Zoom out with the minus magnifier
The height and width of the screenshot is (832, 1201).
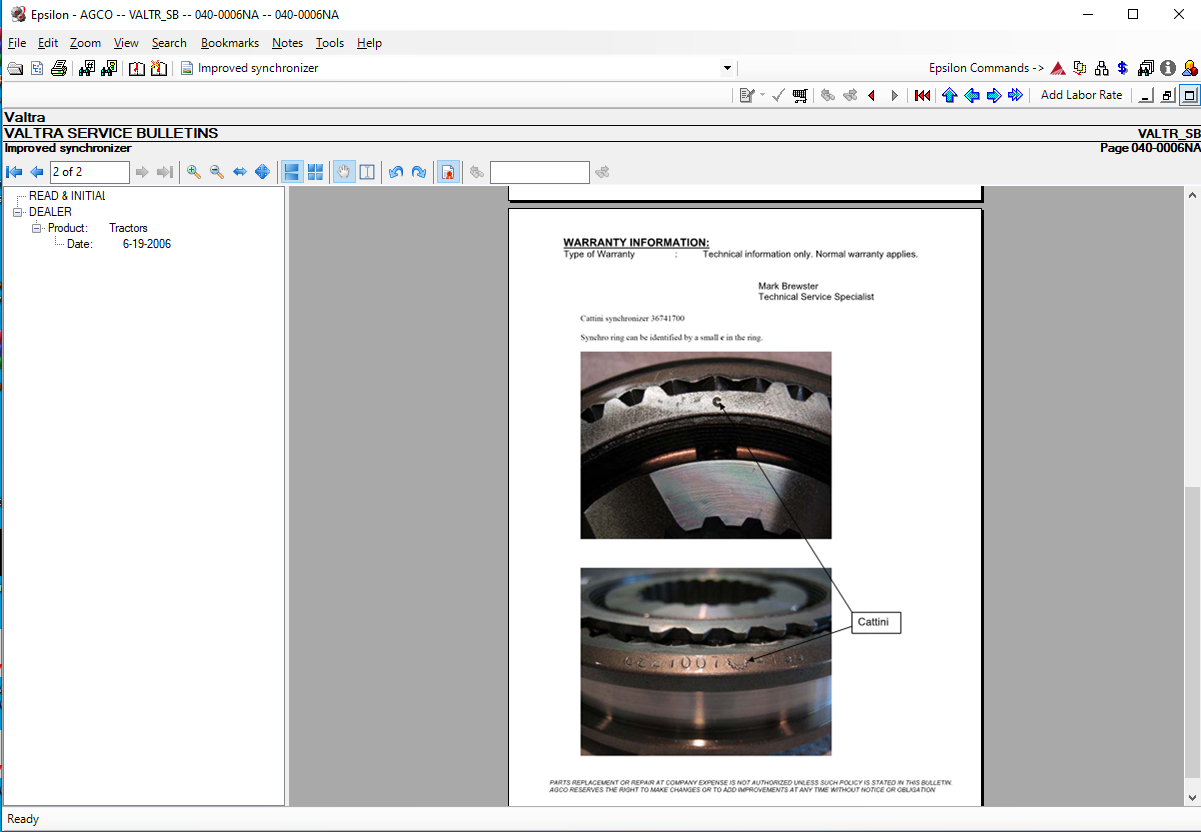tap(217, 172)
